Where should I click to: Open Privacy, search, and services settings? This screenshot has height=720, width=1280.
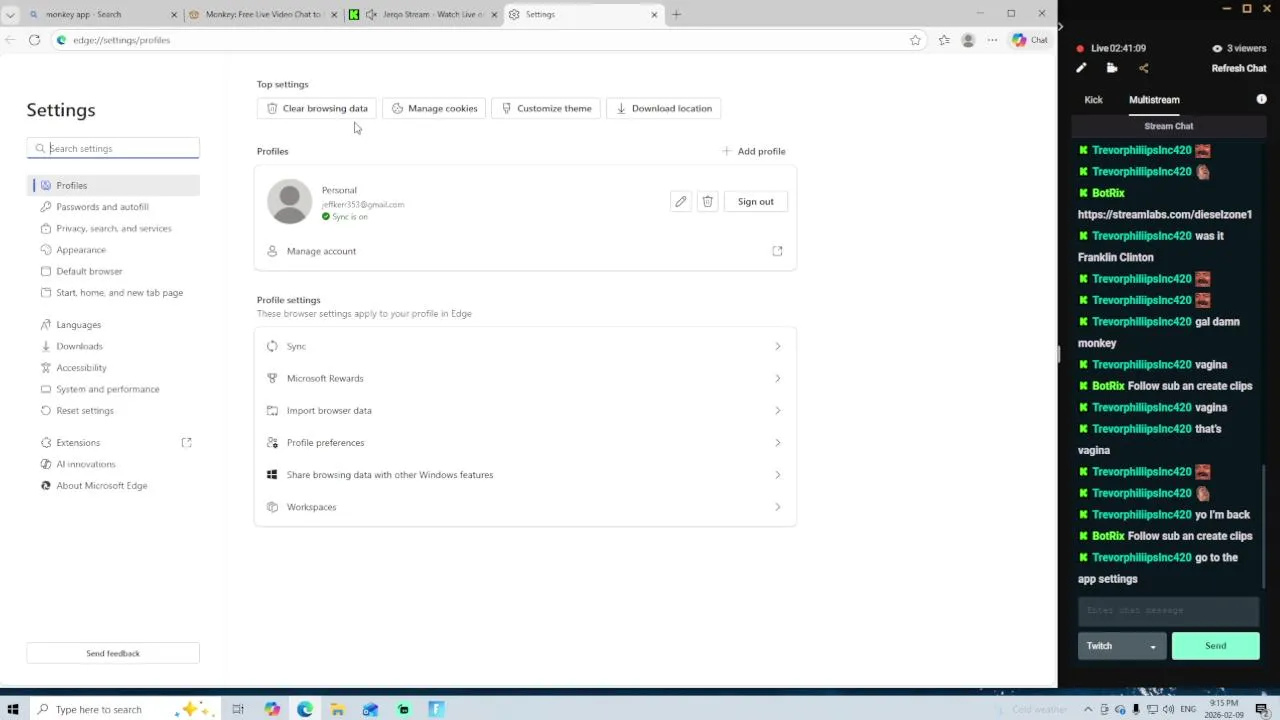point(113,228)
